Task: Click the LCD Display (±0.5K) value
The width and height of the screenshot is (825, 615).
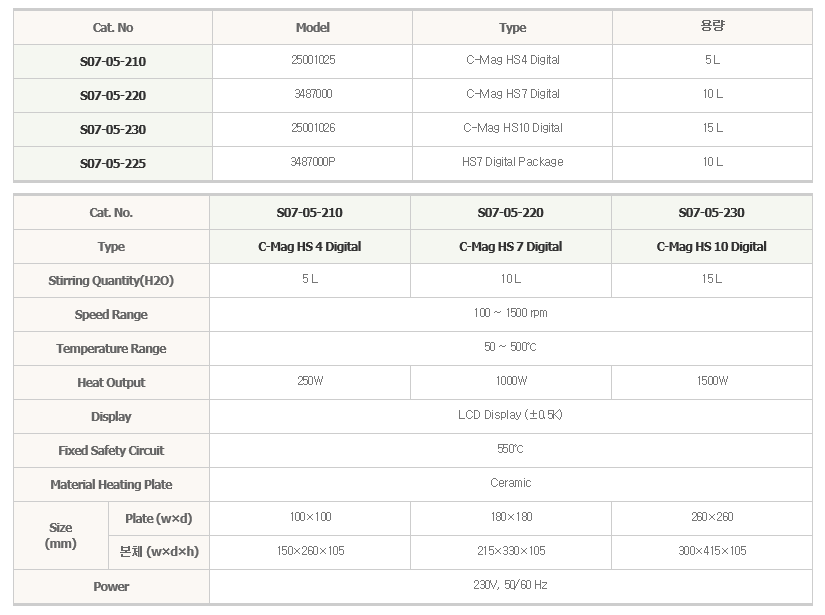Action: pos(510,415)
